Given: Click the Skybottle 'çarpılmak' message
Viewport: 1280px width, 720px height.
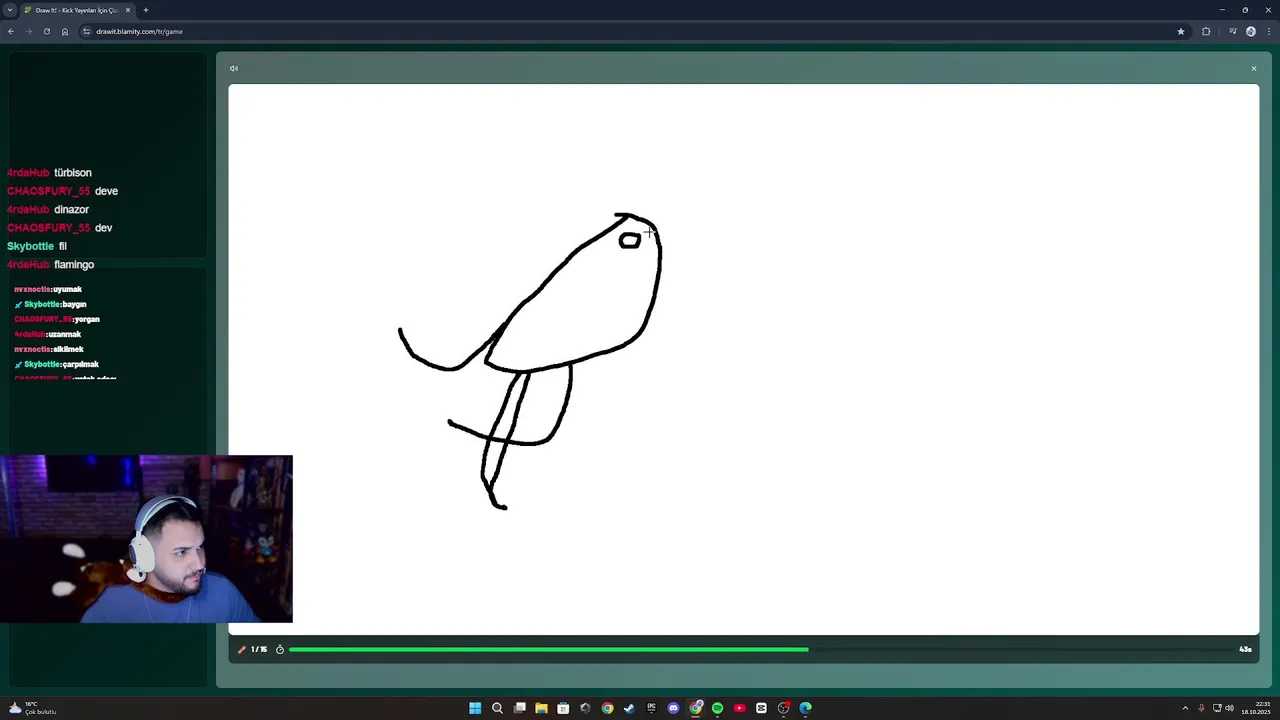Looking at the screenshot, I should coord(56,364).
